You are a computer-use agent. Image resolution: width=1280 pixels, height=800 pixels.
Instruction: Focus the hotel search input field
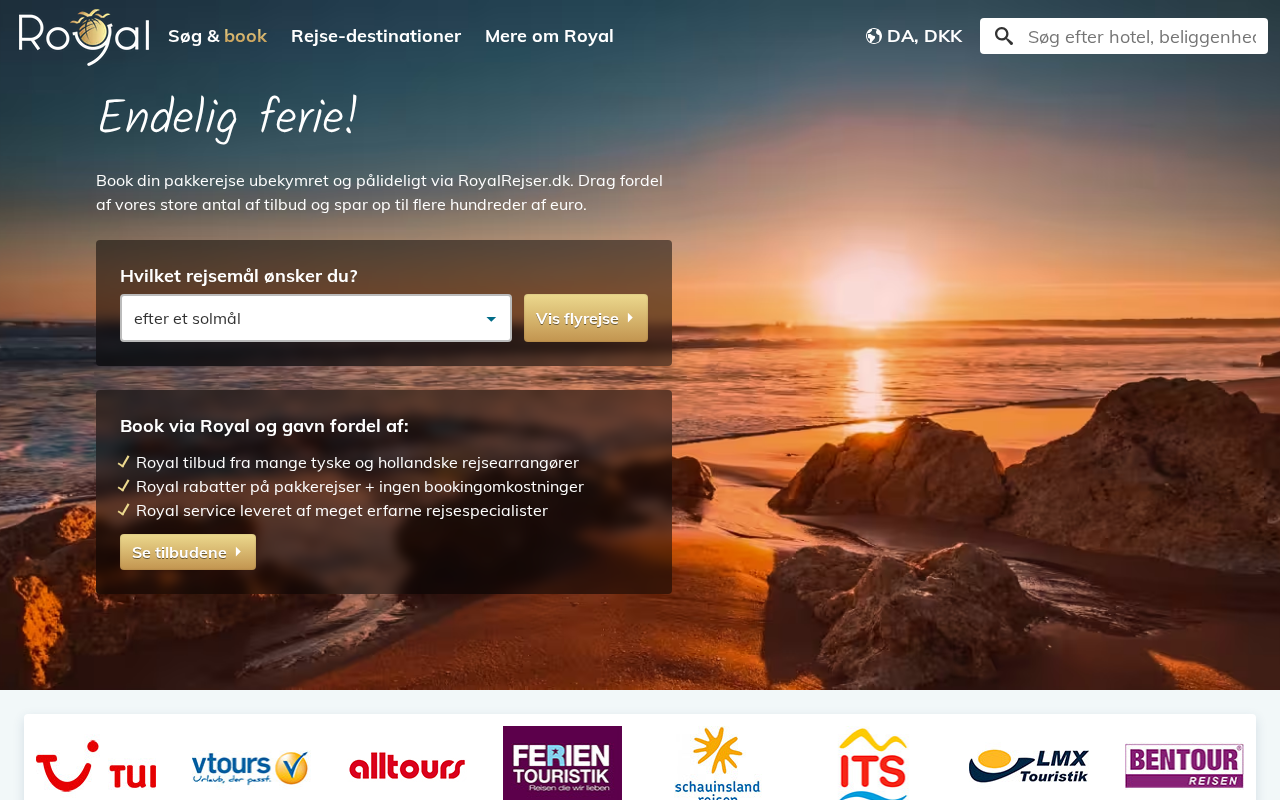1142,36
